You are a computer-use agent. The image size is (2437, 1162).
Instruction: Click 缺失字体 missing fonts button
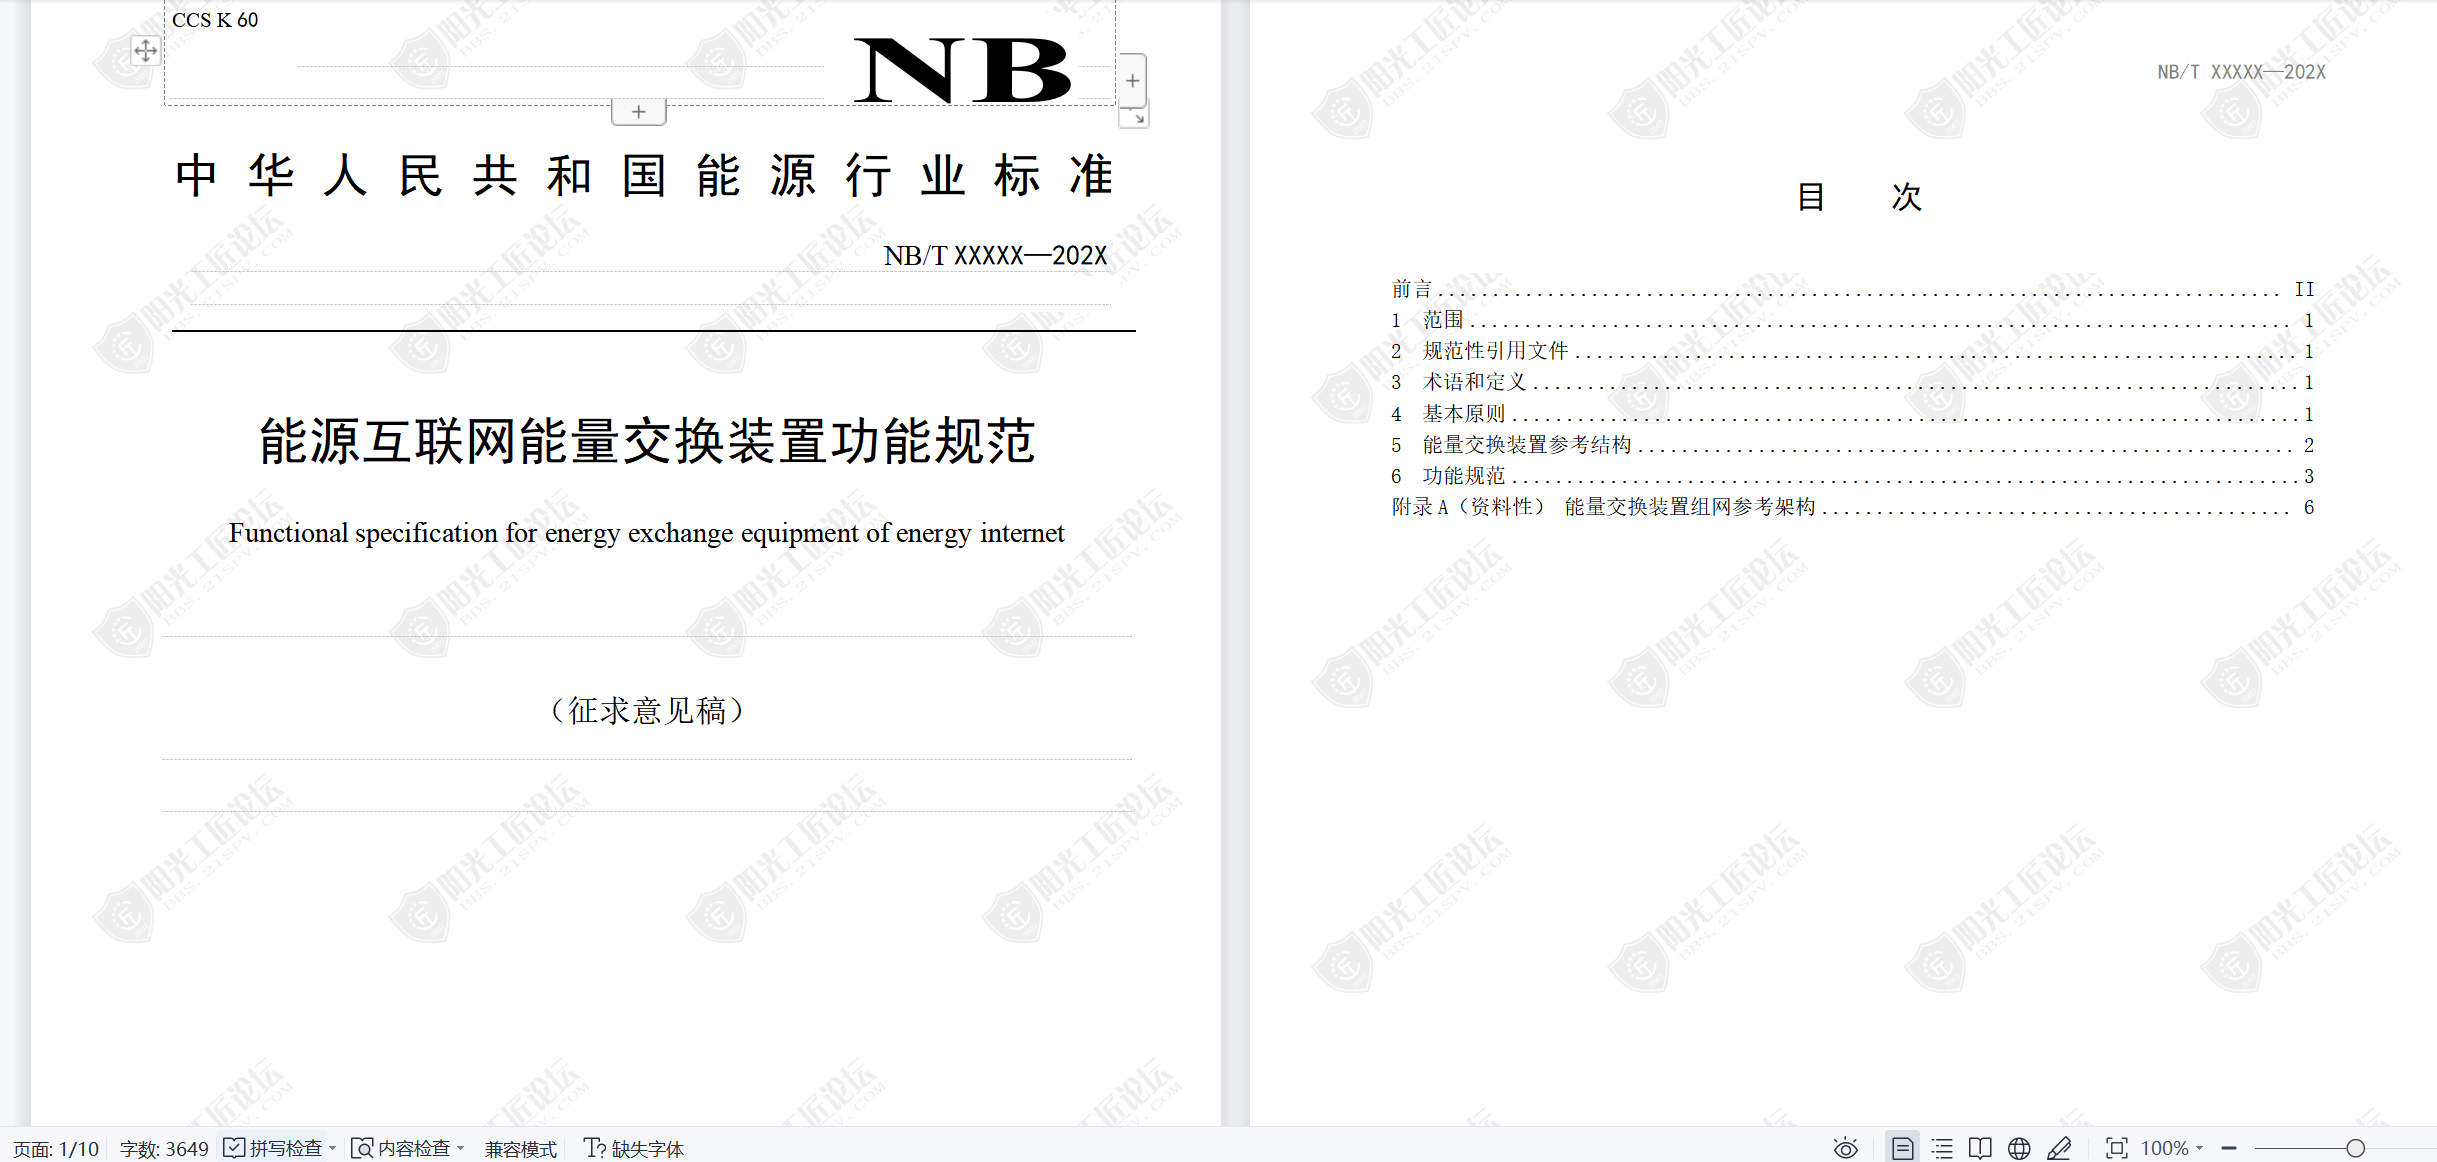634,1149
